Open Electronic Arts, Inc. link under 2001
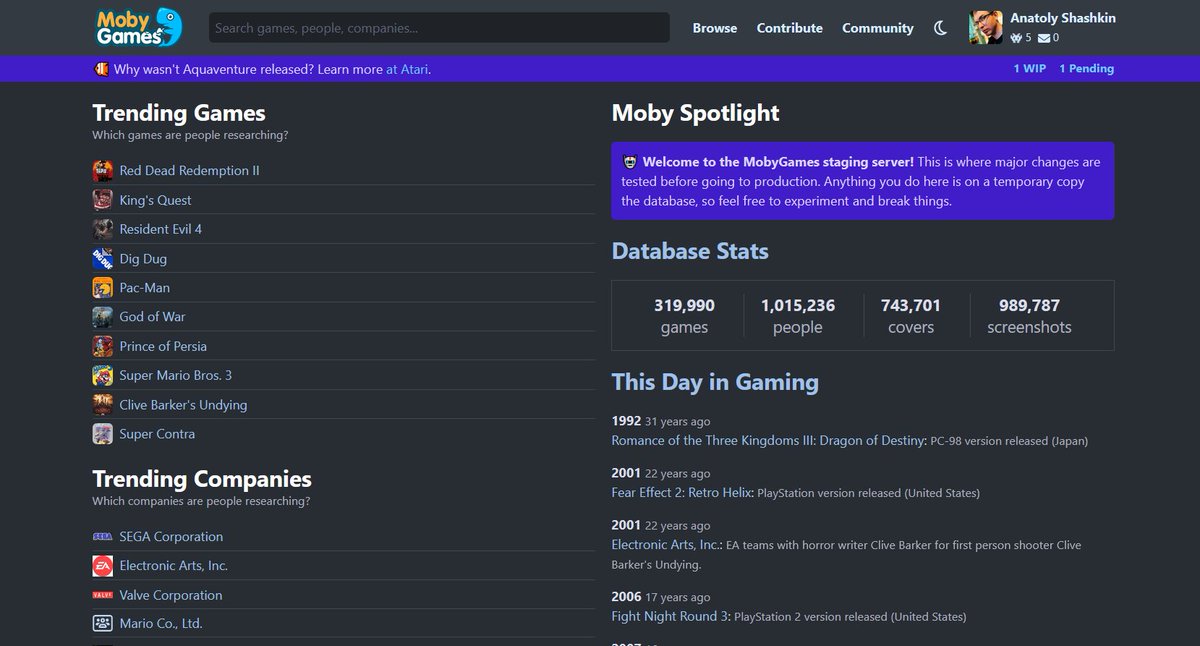 667,545
